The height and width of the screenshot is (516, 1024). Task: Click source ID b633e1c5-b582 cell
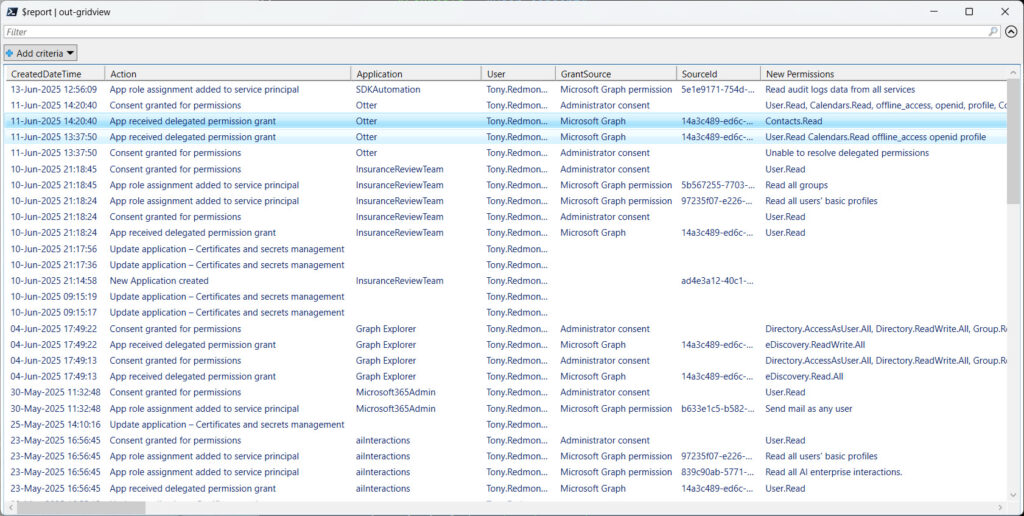[x=717, y=409]
